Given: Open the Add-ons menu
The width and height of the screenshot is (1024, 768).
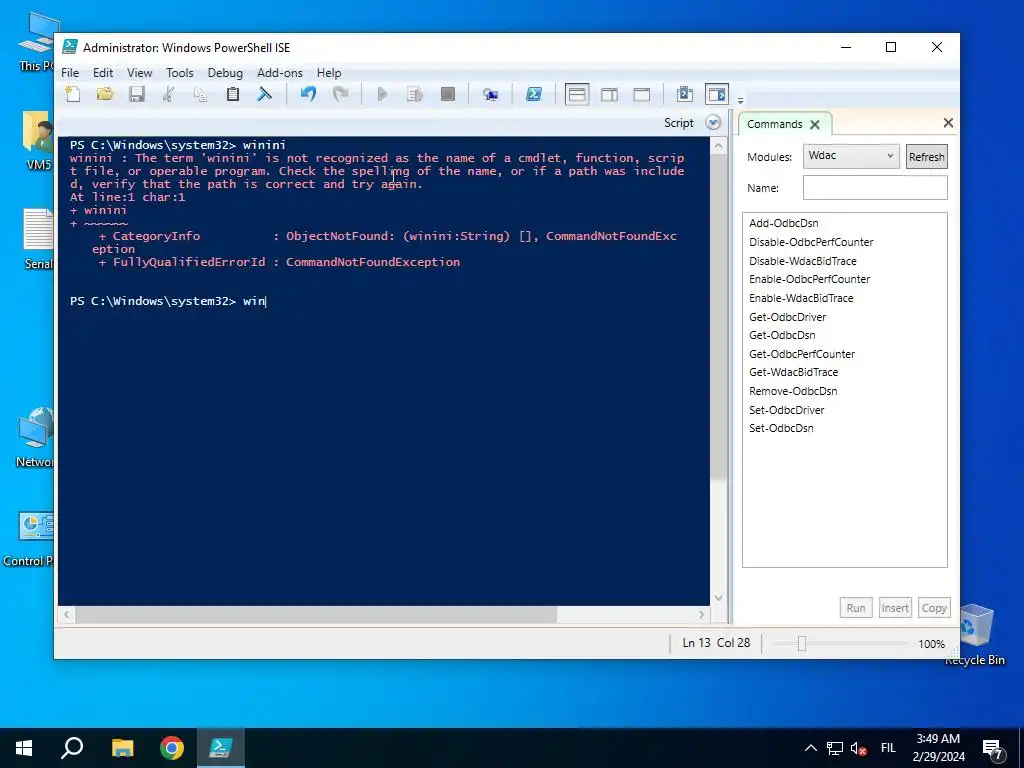Looking at the screenshot, I should click(280, 72).
